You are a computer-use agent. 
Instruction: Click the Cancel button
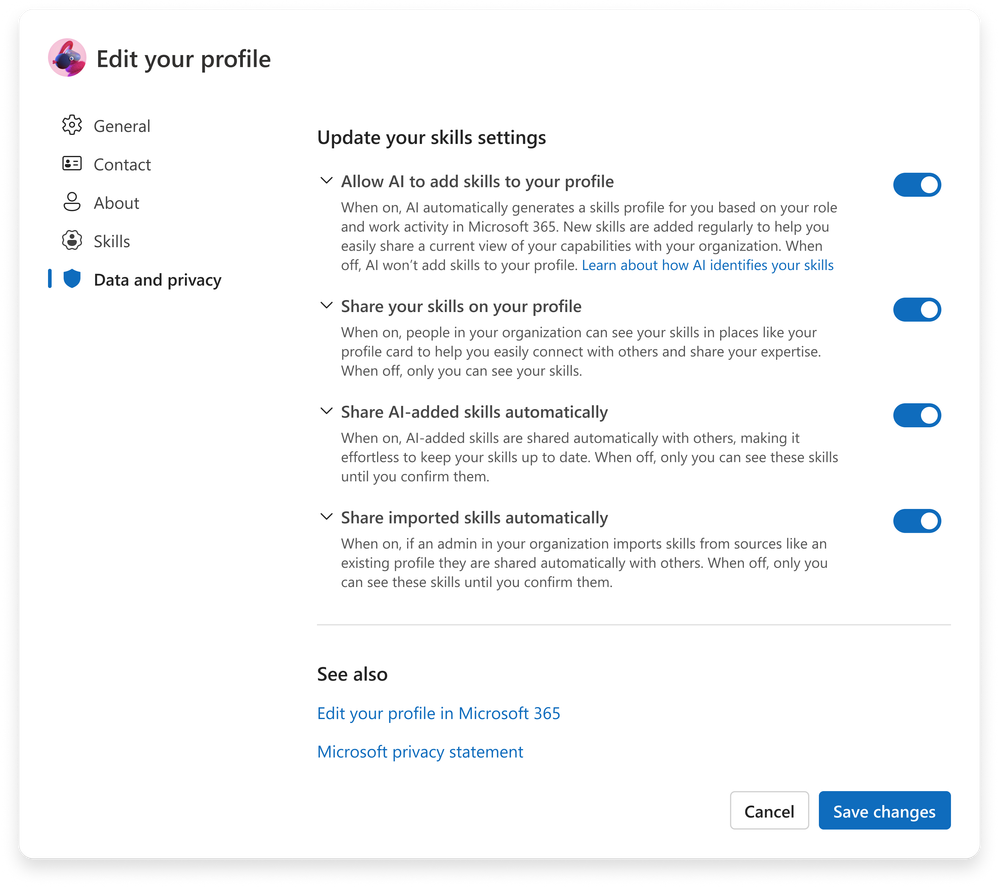coord(769,811)
